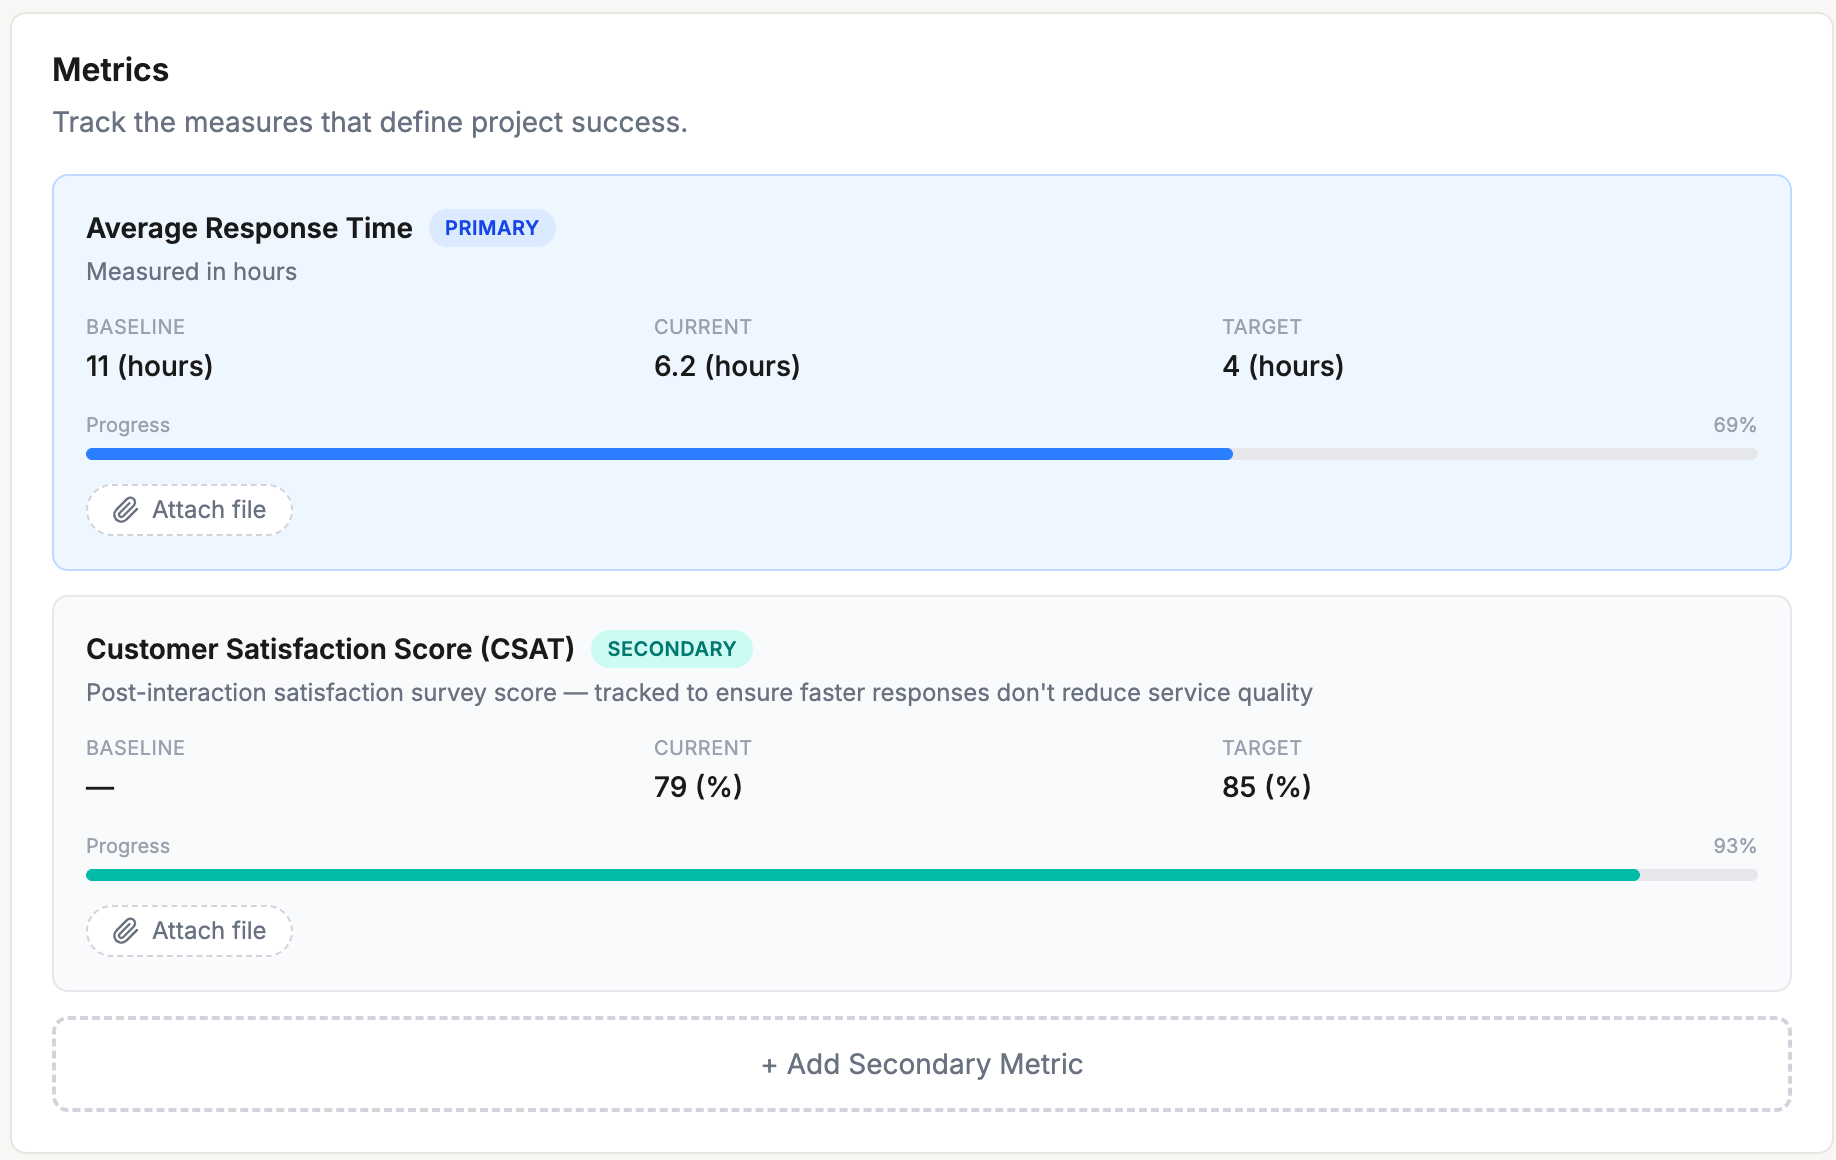Click the SECONDARY badge

[671, 649]
